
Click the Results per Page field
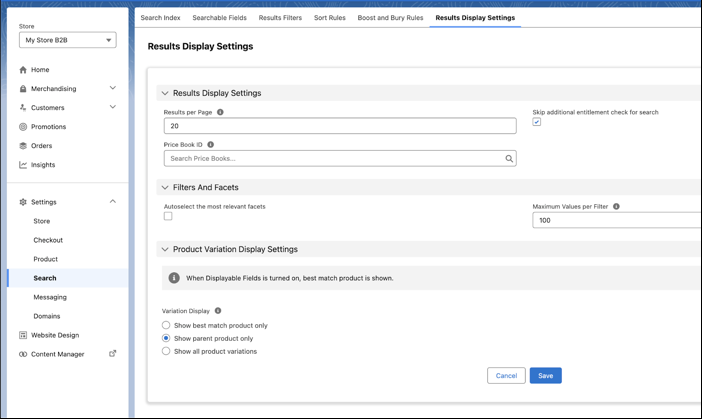click(x=340, y=126)
